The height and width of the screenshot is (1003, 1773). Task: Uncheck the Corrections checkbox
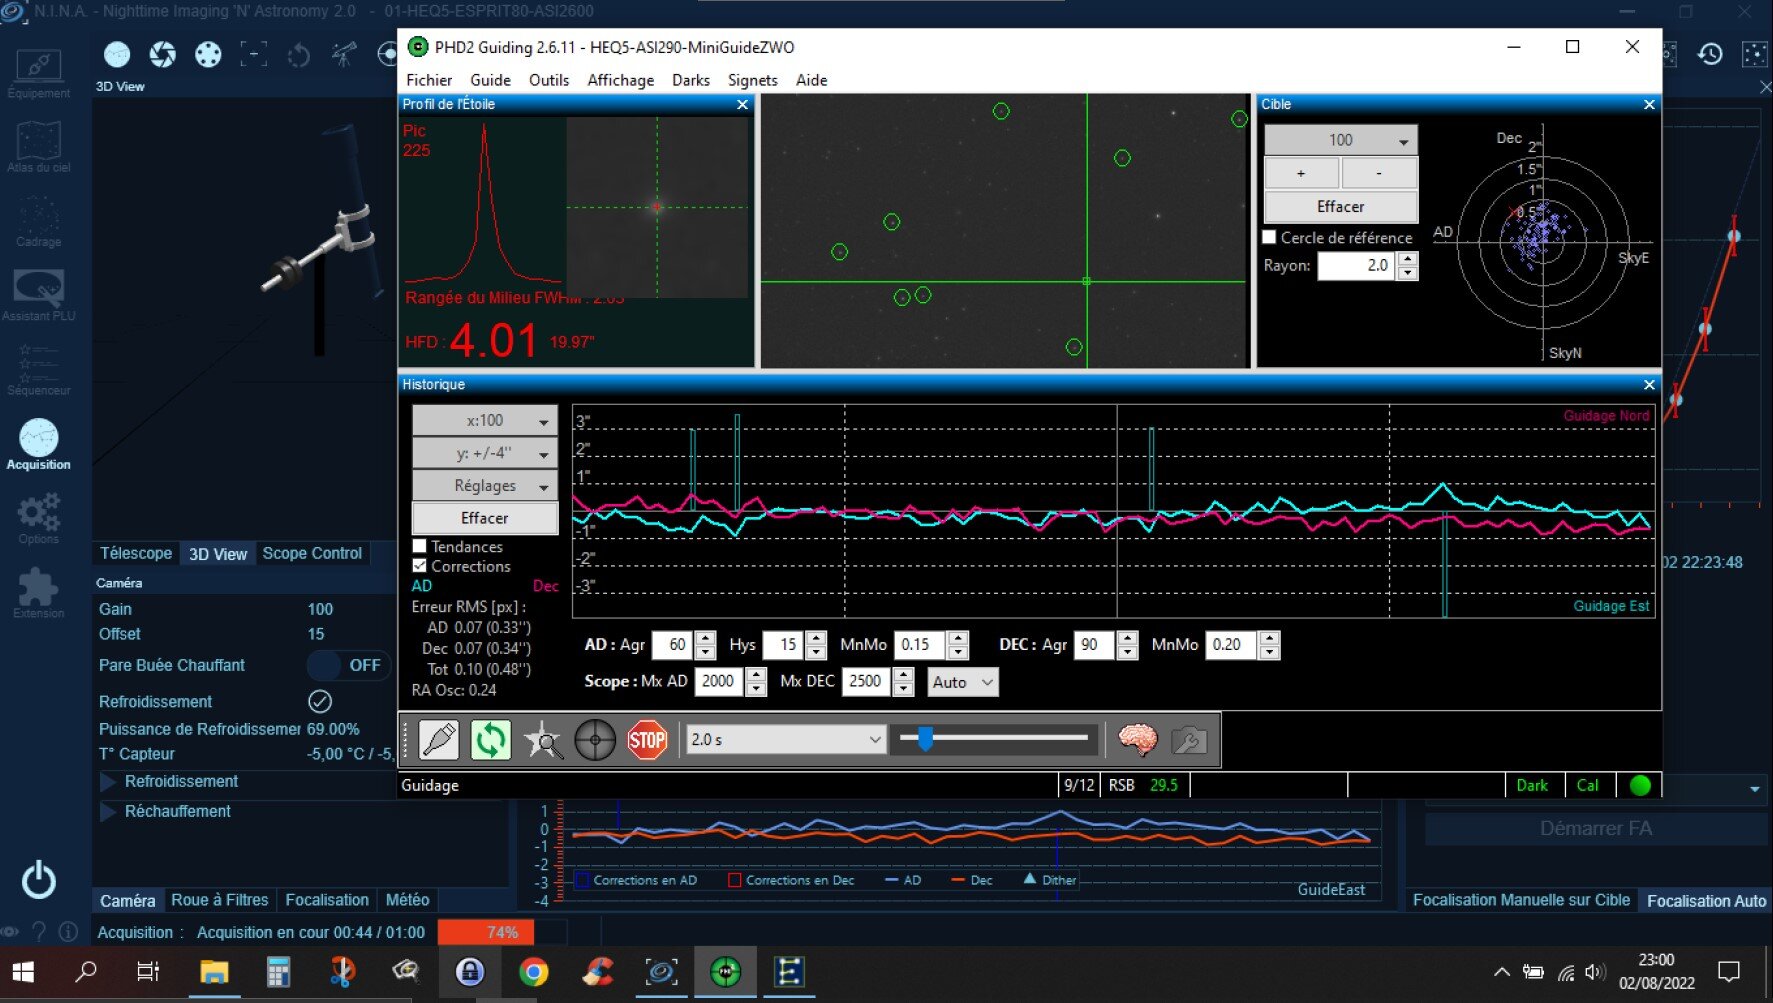click(x=420, y=566)
